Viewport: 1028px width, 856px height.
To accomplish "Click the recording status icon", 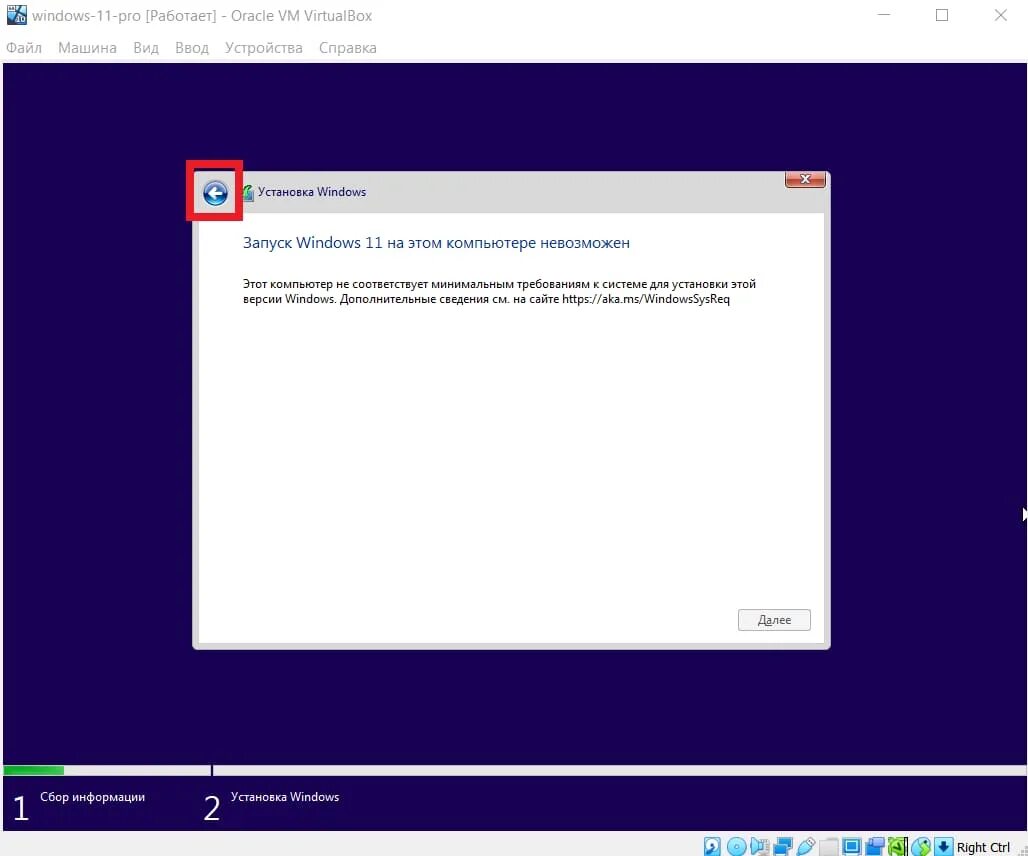I will (875, 846).
